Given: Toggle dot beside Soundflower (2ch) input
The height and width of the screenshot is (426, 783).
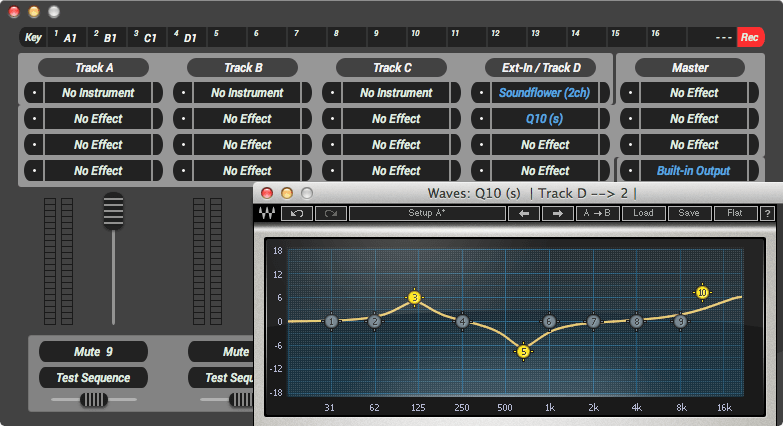Looking at the screenshot, I should coord(482,93).
